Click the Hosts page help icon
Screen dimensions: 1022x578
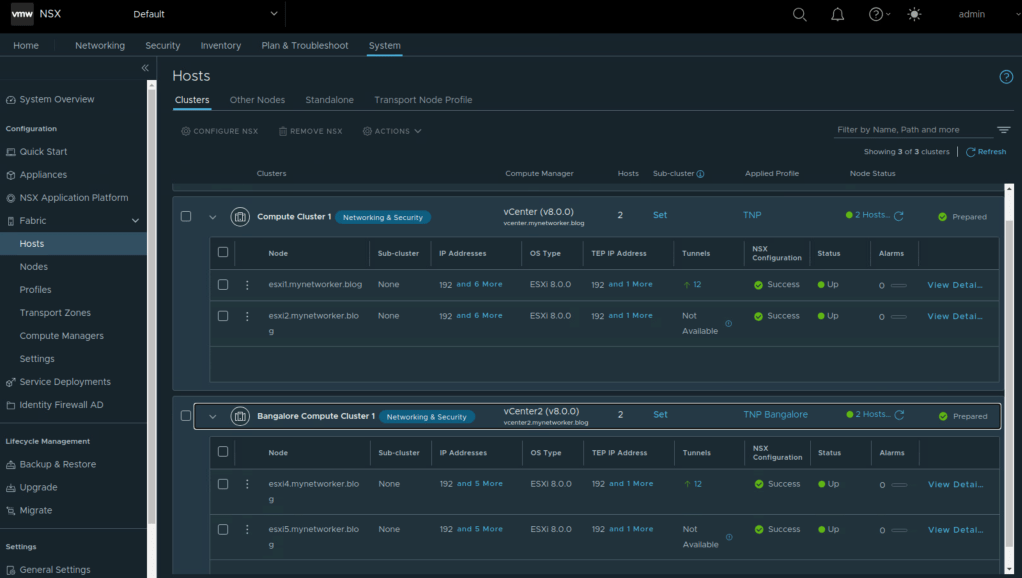(x=1006, y=77)
